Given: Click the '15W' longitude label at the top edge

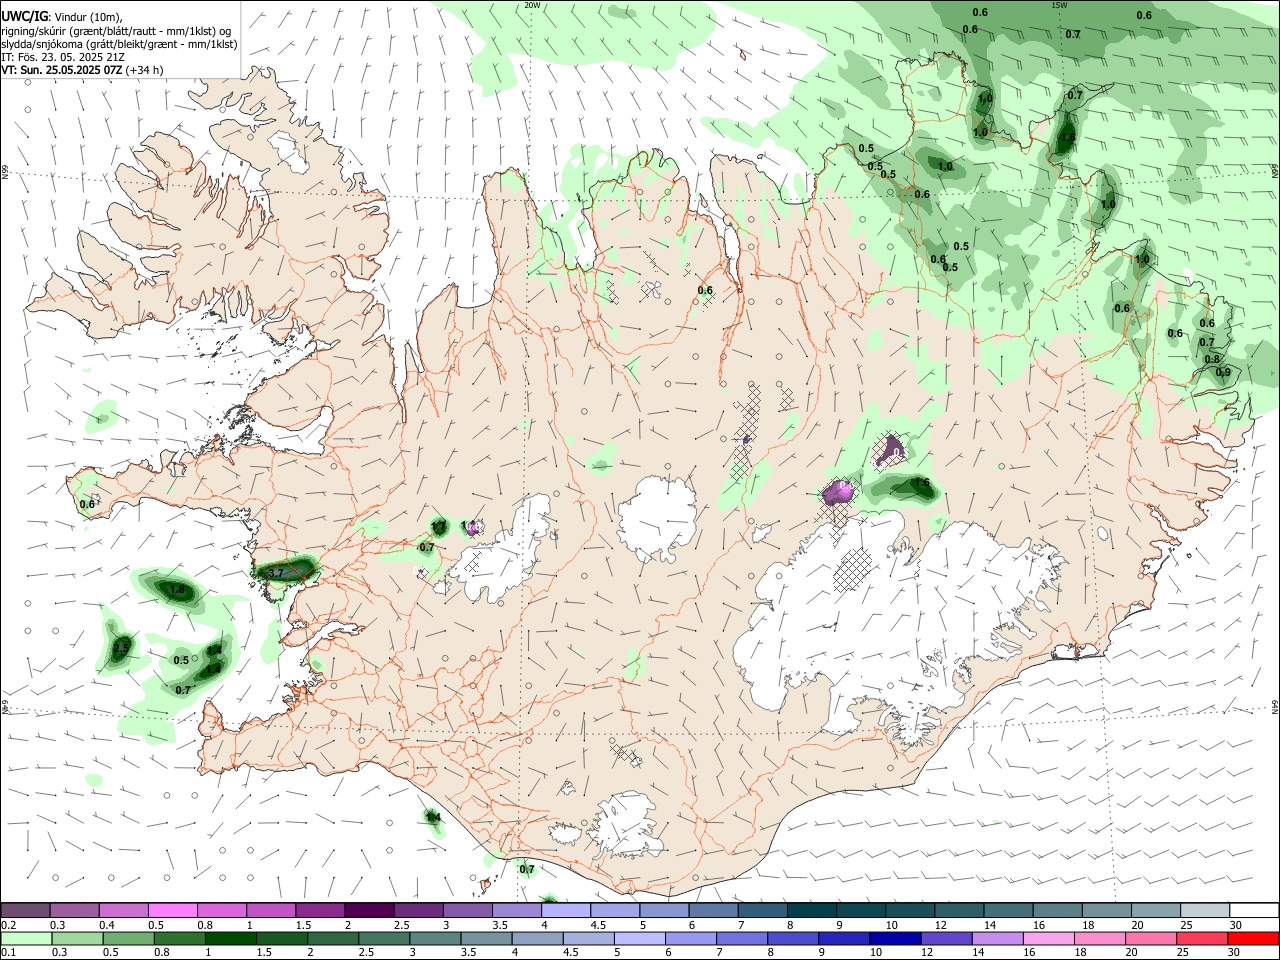Looking at the screenshot, I should click(1059, 5).
